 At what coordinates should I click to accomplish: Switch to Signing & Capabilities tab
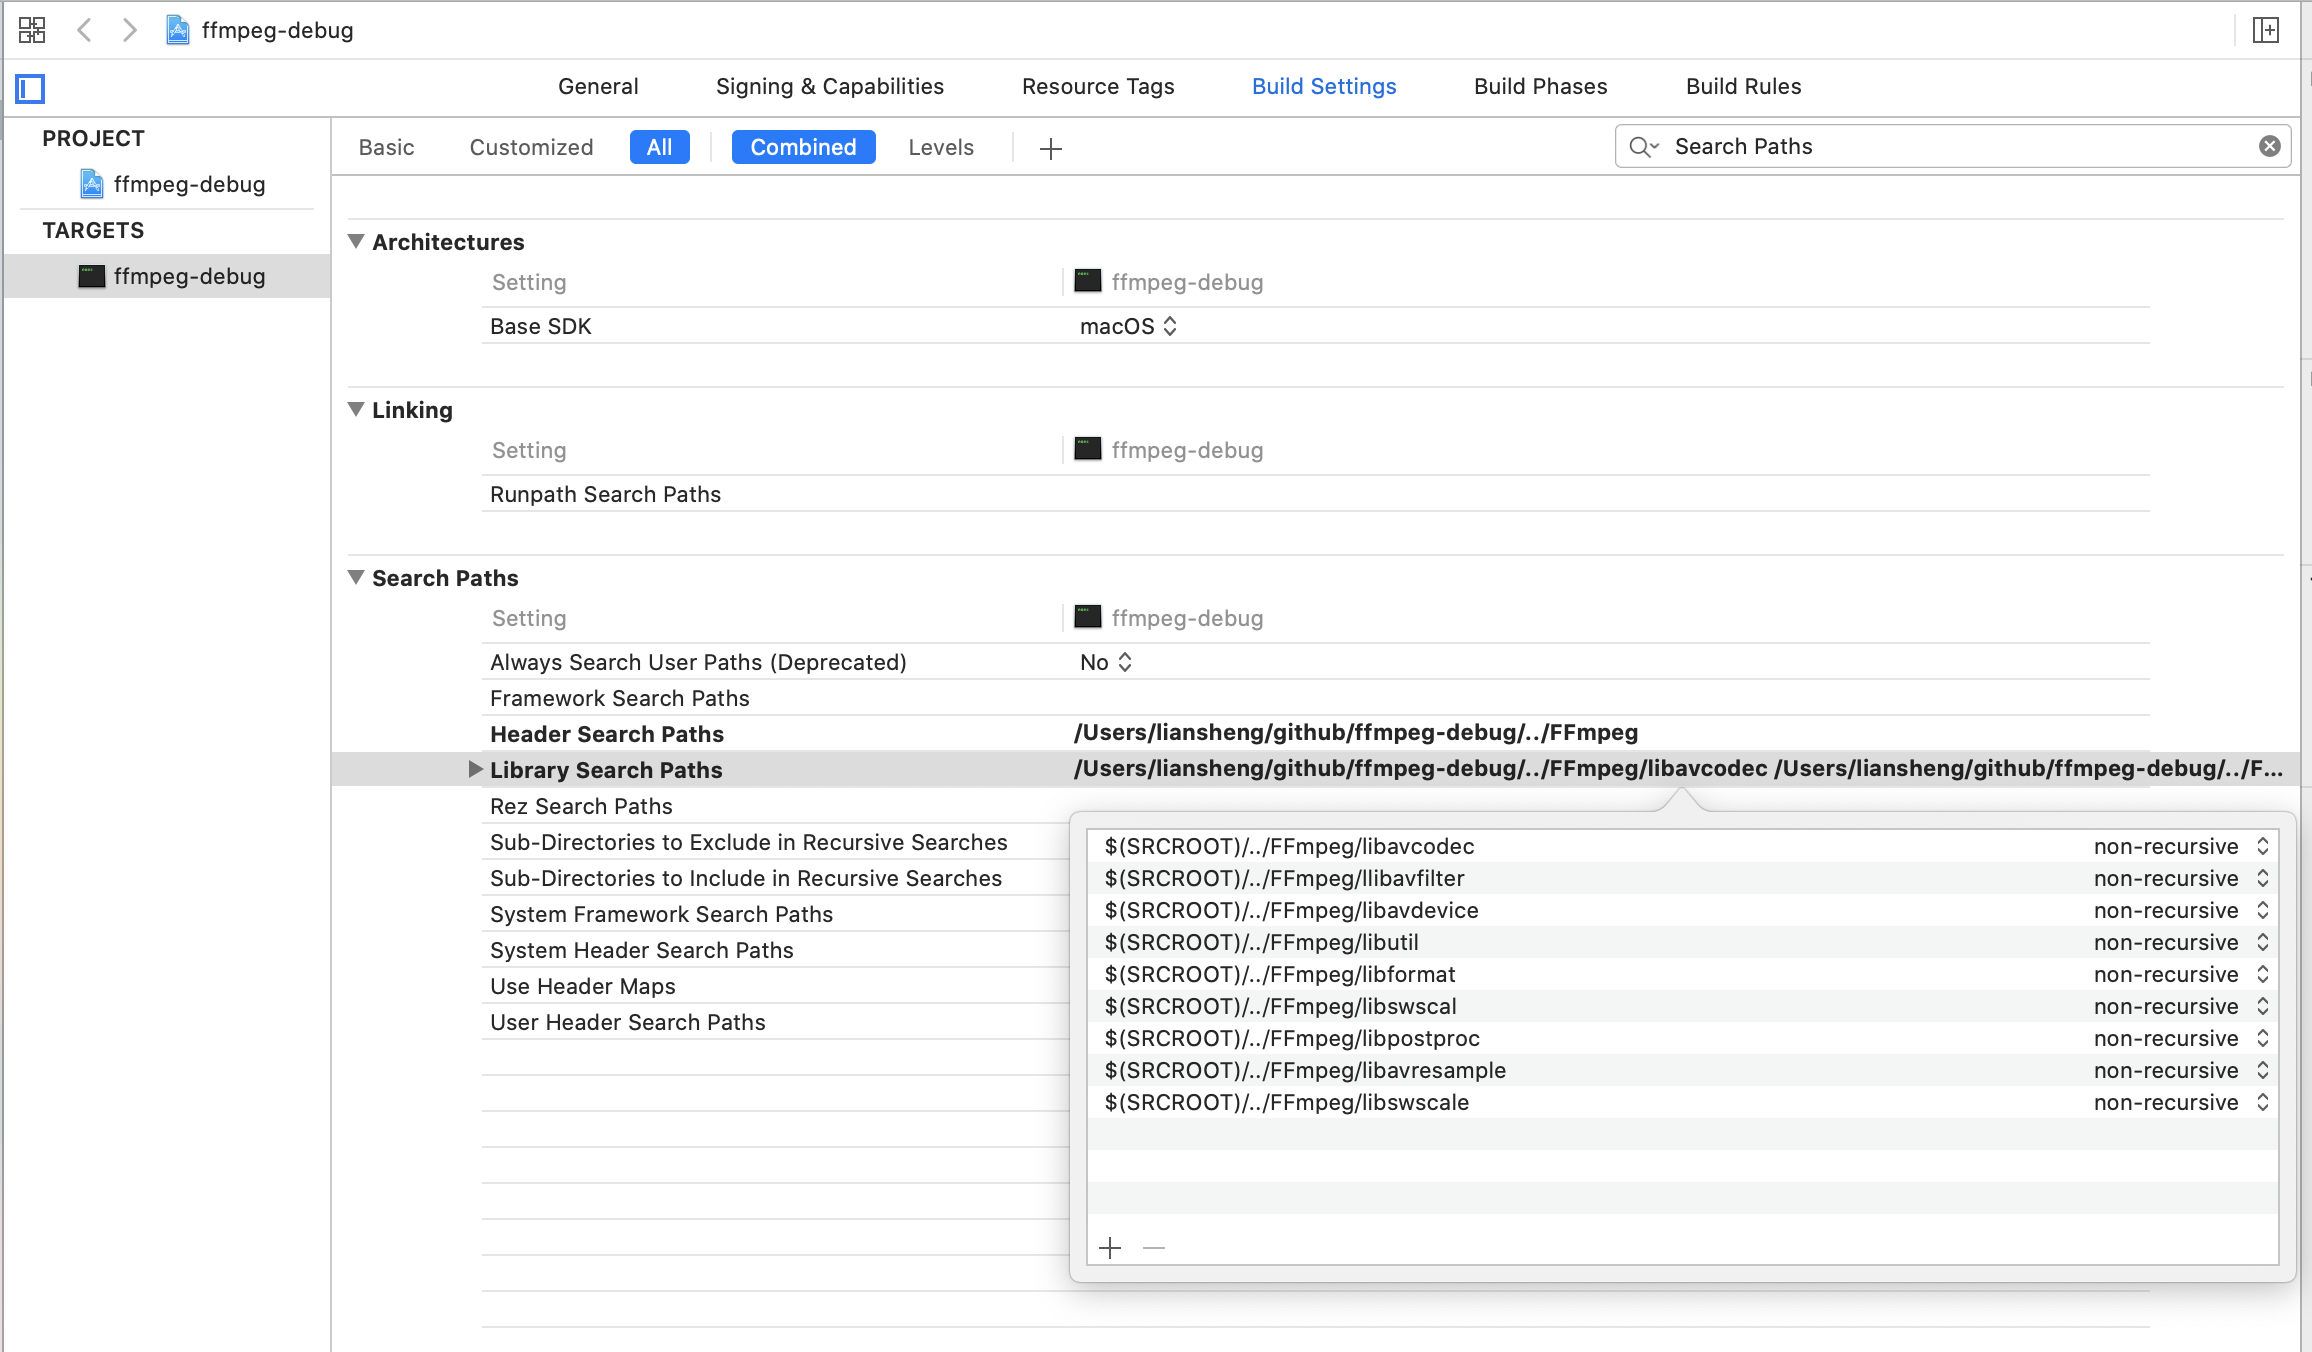(x=829, y=86)
